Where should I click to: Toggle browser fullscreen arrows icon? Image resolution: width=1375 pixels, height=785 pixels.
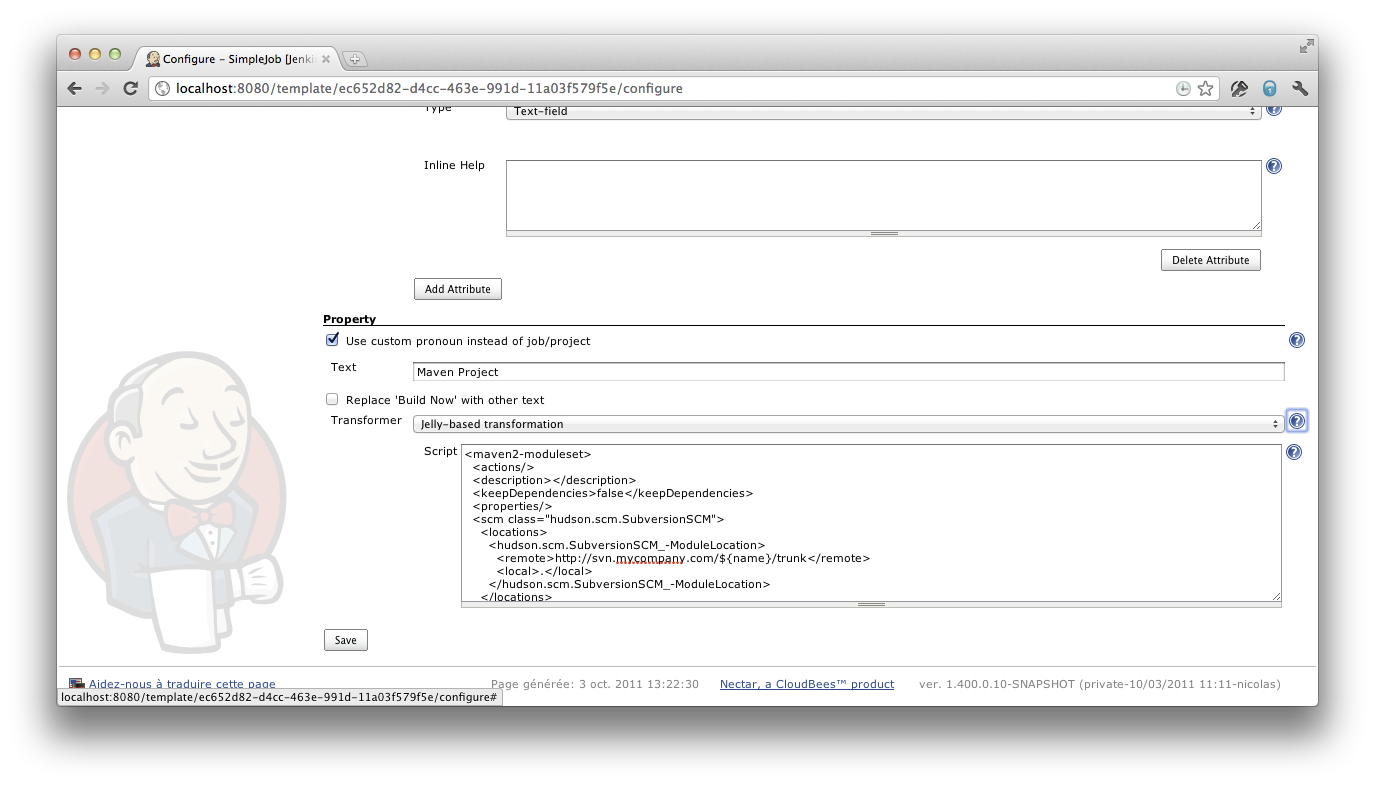(x=1306, y=46)
